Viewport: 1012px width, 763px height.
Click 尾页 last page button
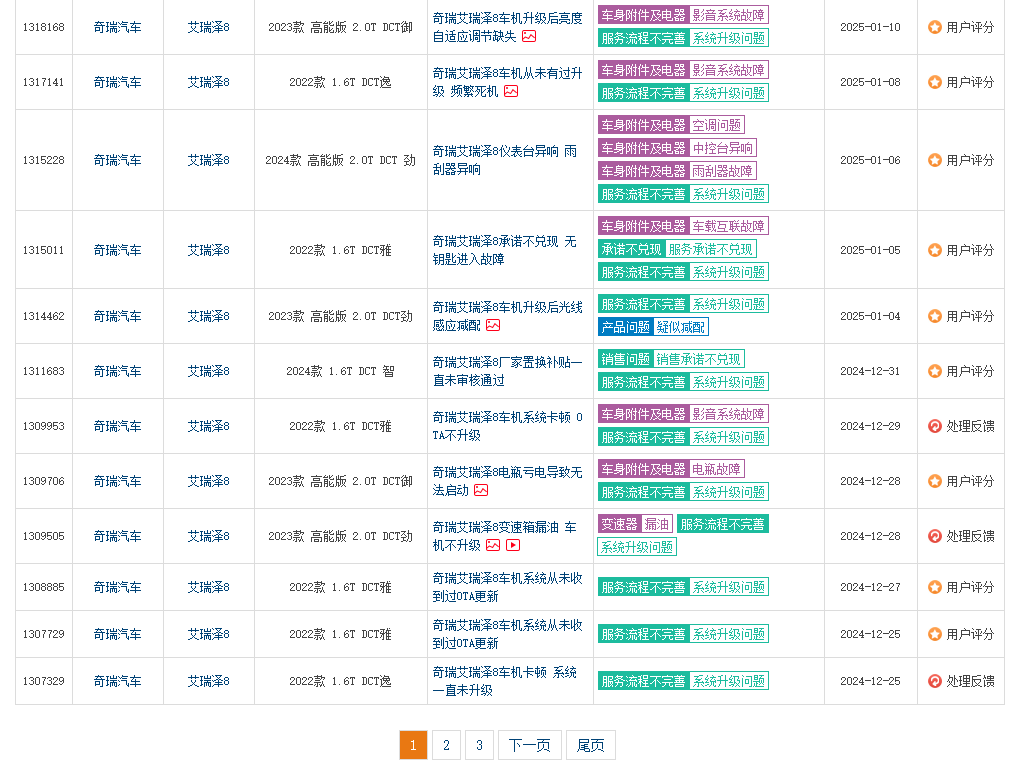pos(591,745)
